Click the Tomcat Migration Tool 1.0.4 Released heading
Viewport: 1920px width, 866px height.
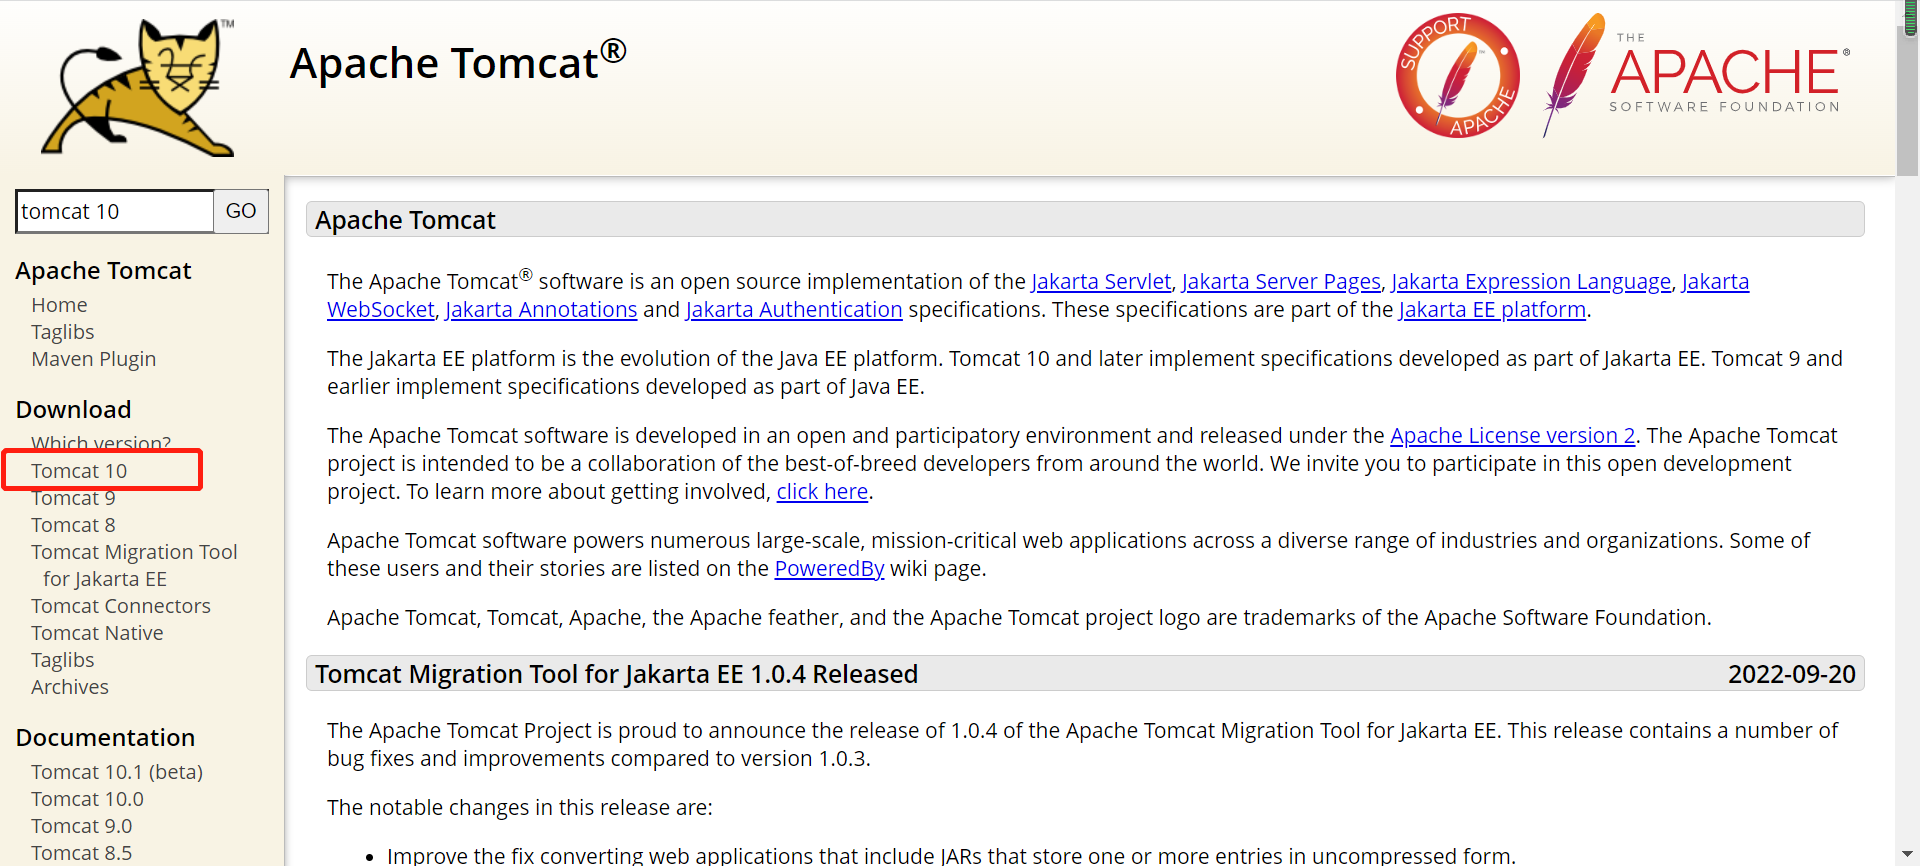click(x=616, y=674)
